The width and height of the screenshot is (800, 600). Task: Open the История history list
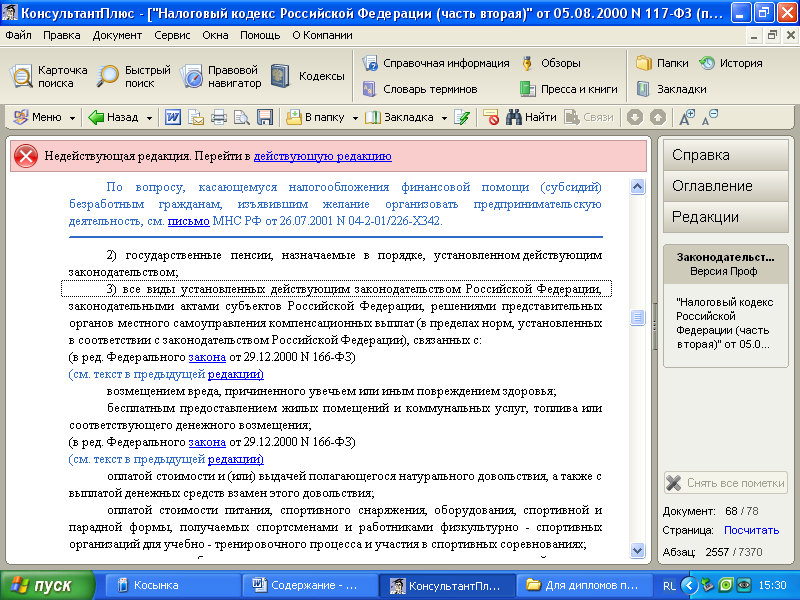(731, 63)
